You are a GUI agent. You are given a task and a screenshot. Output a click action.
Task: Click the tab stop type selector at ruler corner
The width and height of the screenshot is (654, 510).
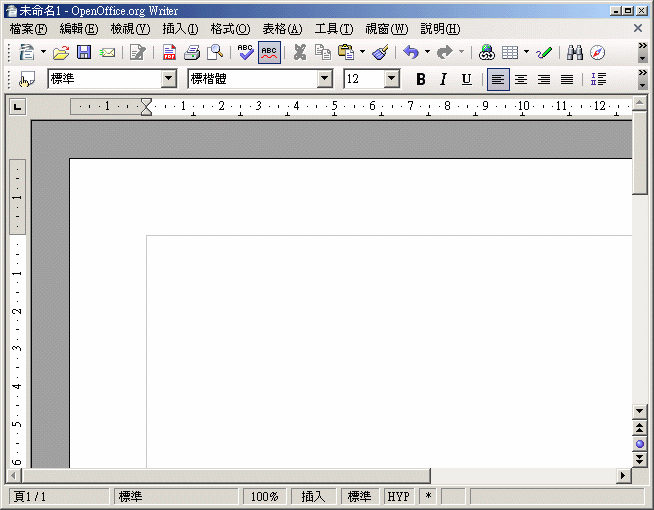pos(18,107)
